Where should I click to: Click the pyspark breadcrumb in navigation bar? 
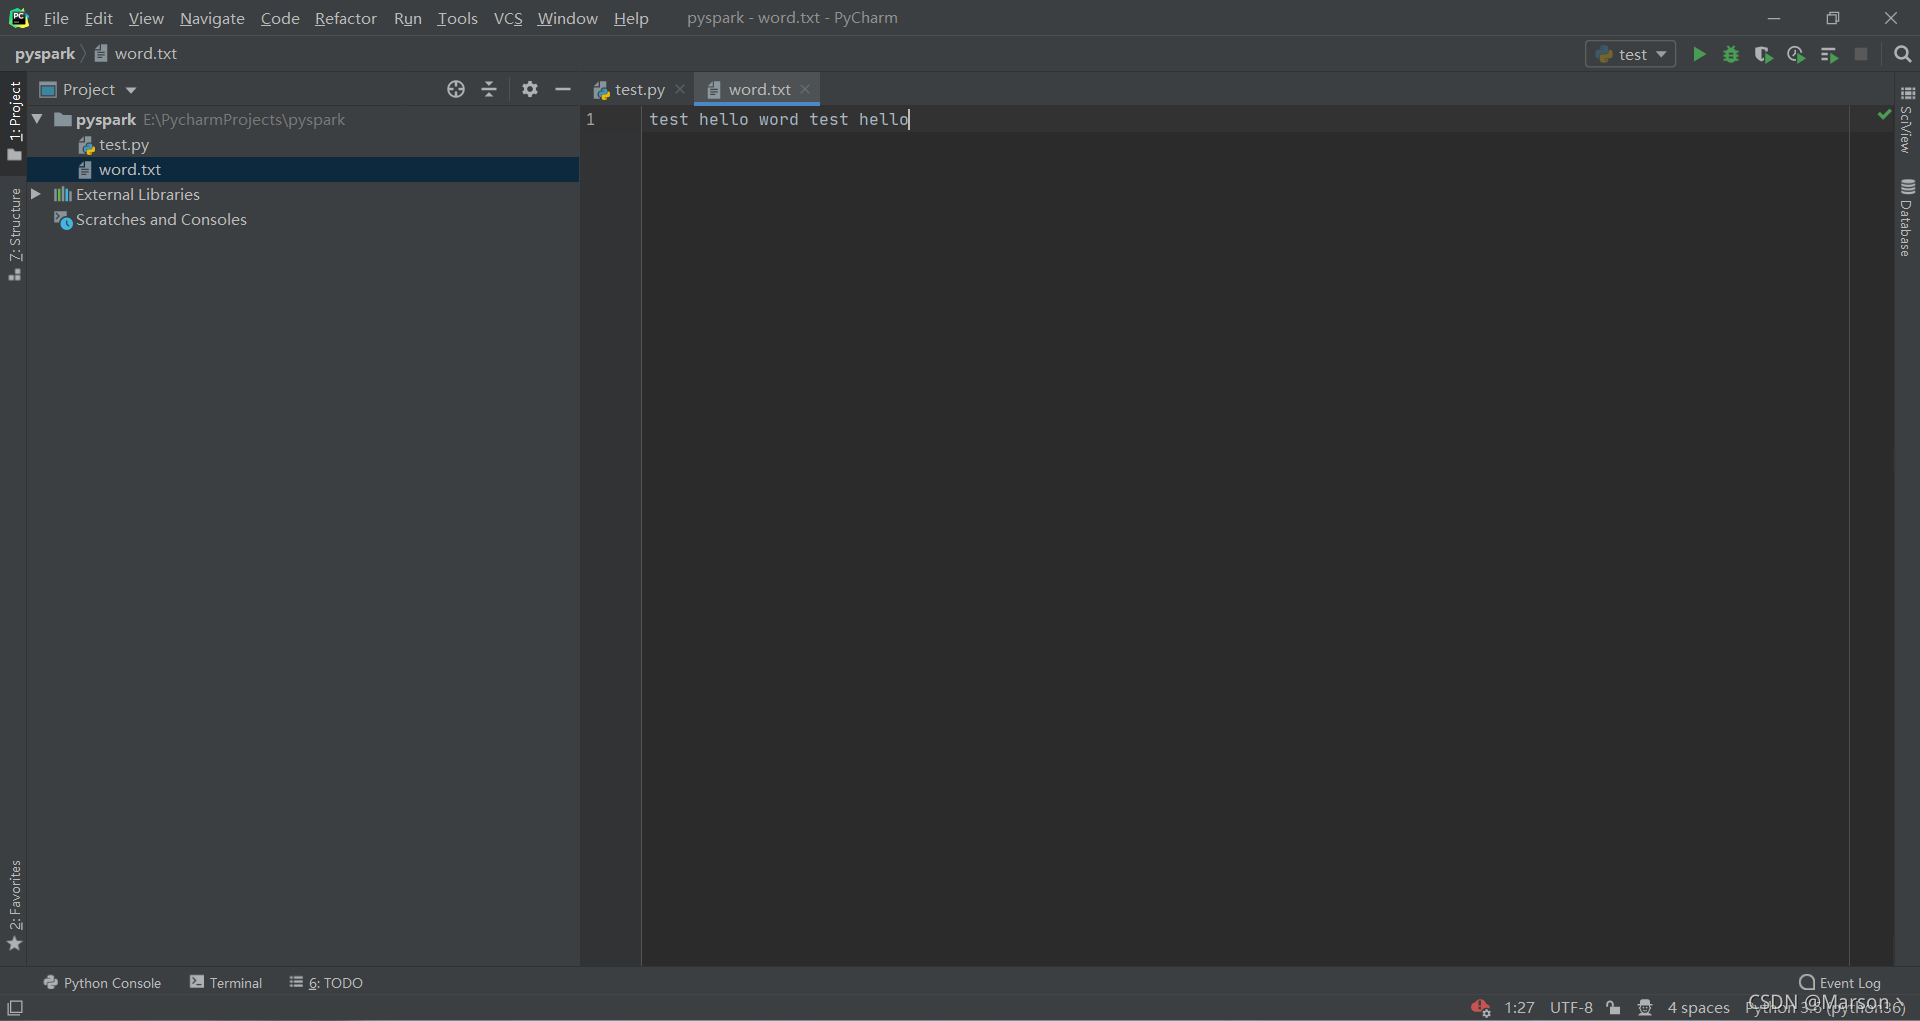click(45, 54)
